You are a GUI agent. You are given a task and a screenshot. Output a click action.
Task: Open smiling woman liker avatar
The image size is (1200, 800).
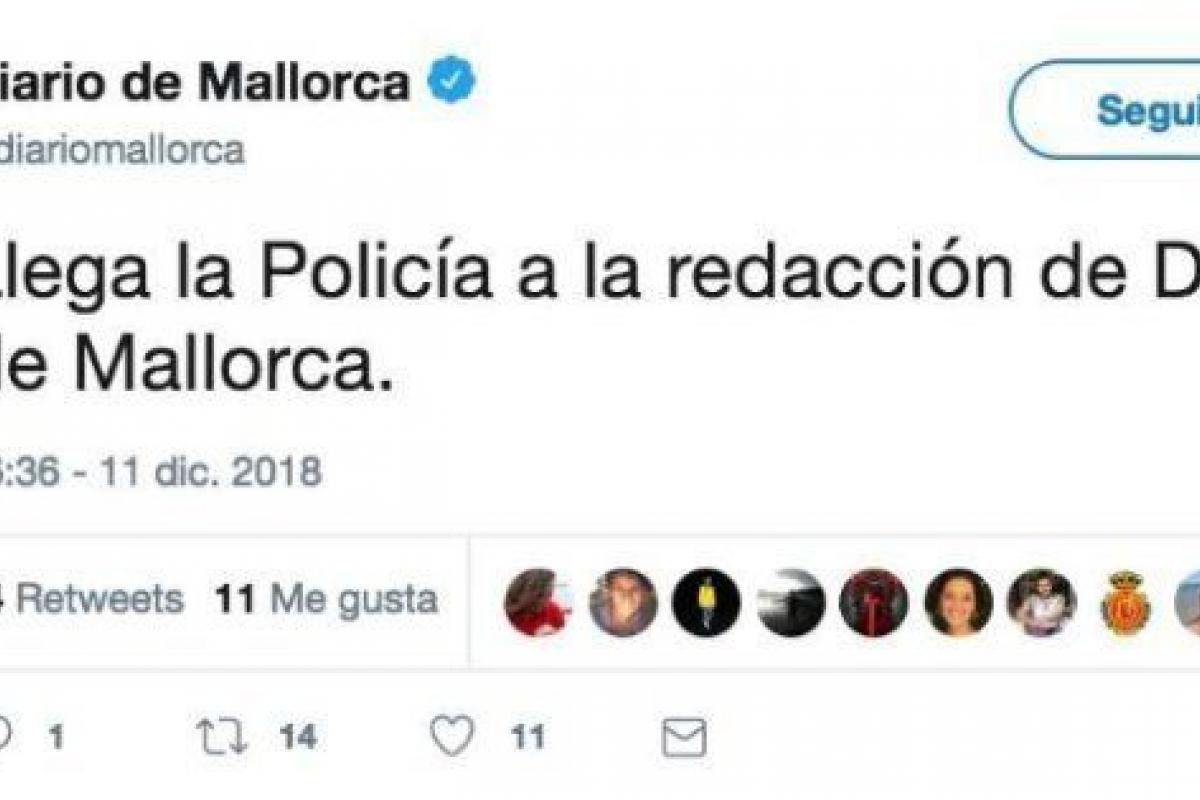tap(958, 602)
